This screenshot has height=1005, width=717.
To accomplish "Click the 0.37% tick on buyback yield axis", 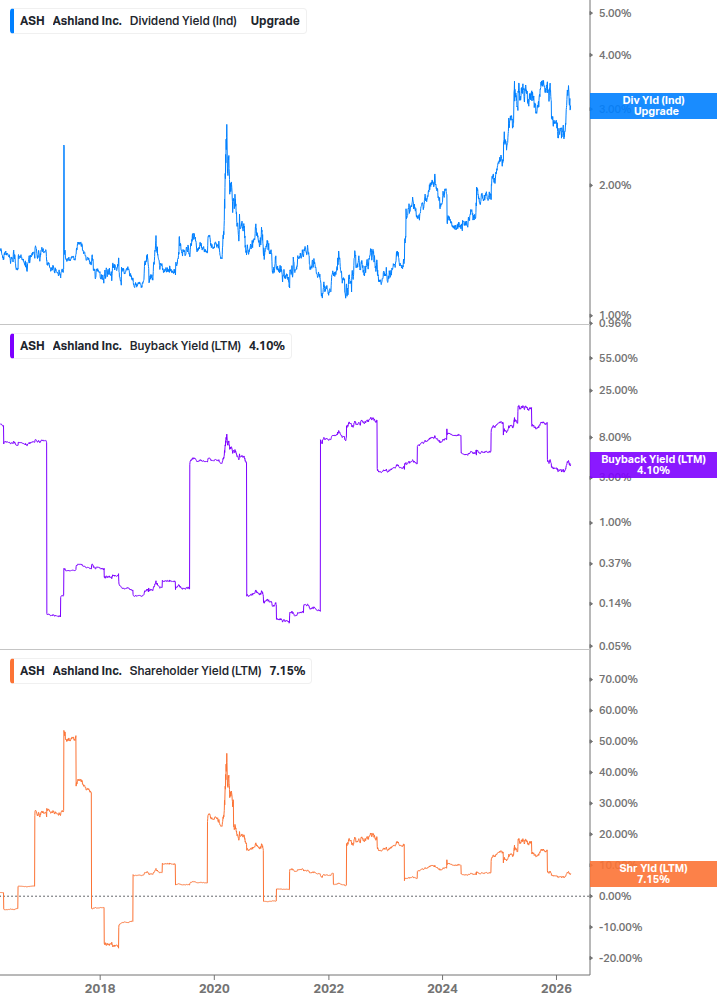I will [x=615, y=563].
